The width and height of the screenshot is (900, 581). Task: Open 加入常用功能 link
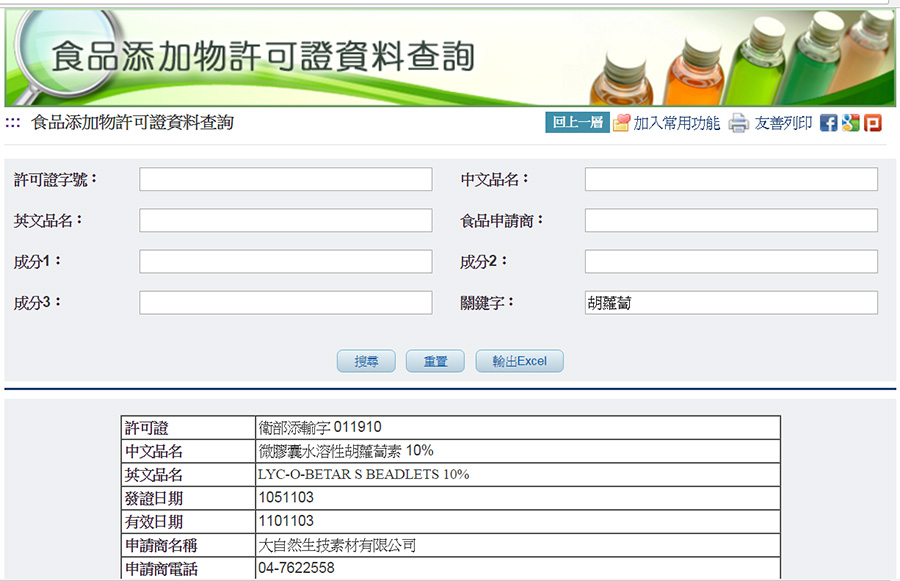coord(676,123)
